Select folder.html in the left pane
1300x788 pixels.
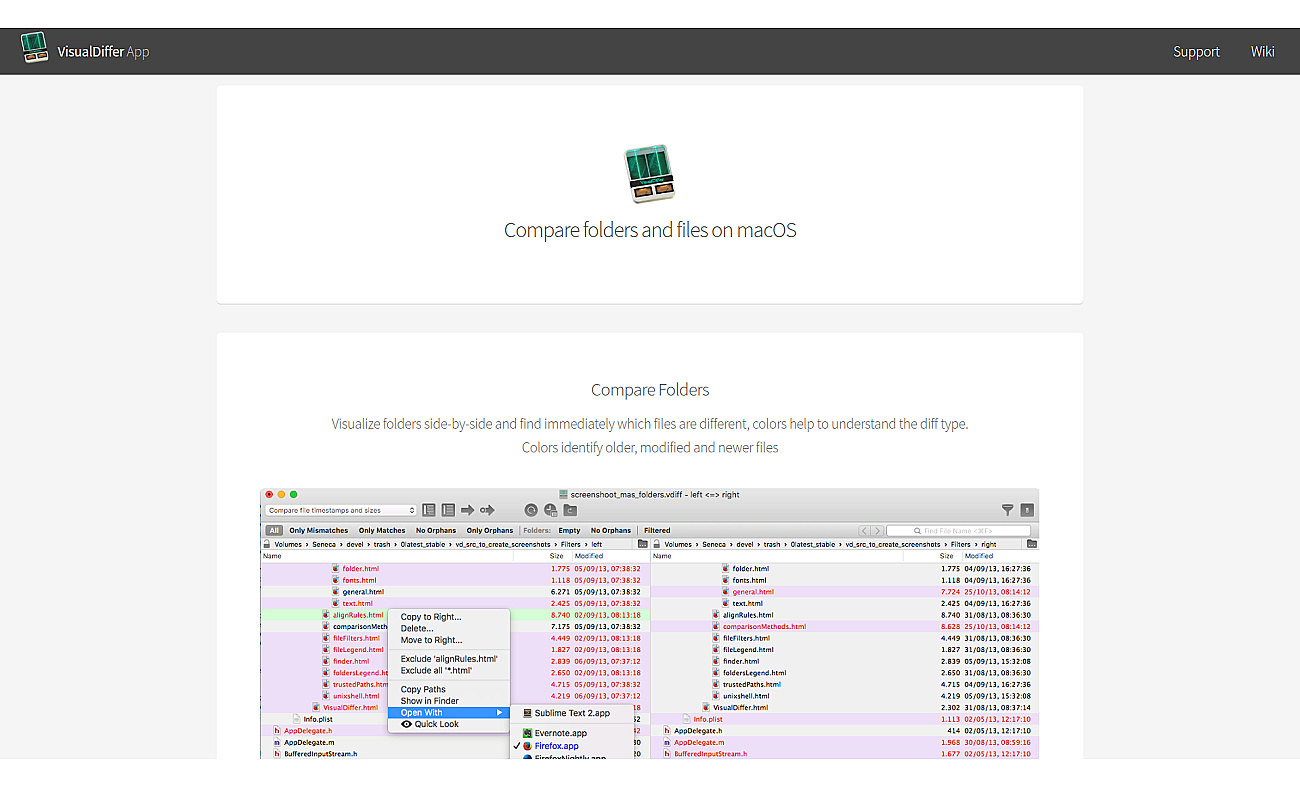[x=360, y=569]
